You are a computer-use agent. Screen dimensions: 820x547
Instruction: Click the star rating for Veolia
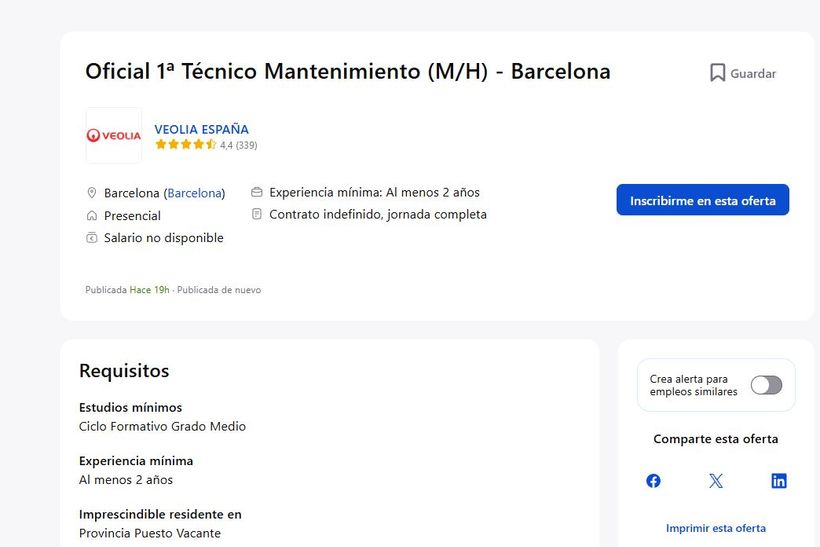click(x=185, y=145)
